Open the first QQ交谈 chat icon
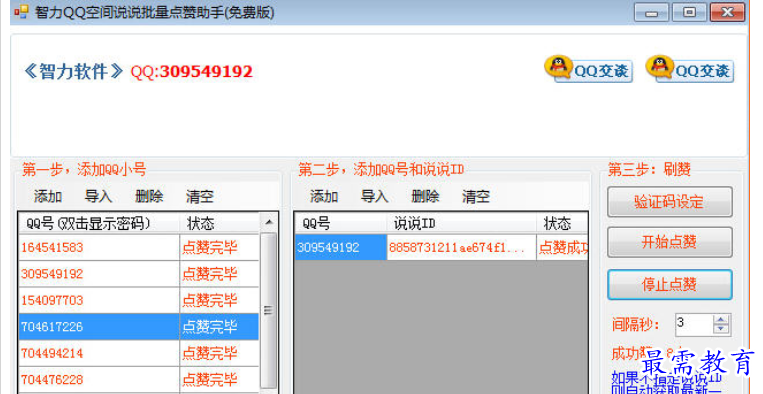Viewport: 763px width, 394px height. pyautogui.click(x=588, y=70)
